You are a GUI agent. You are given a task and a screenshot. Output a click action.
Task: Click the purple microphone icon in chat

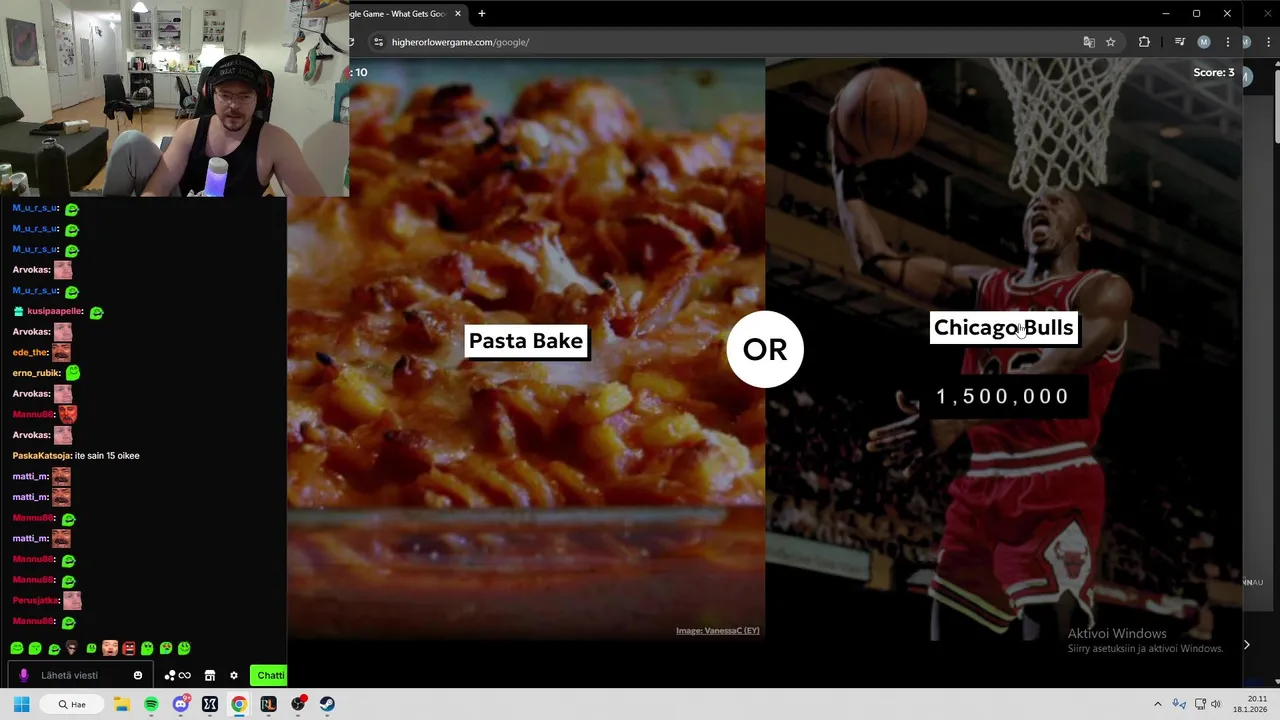[24, 675]
